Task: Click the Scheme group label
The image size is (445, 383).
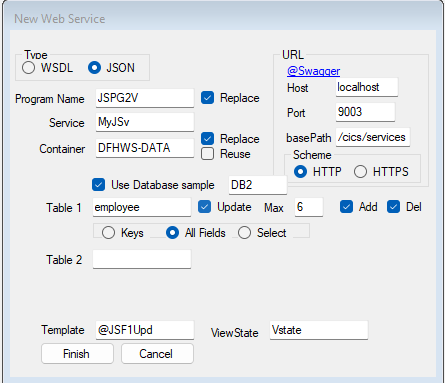Action: (x=312, y=155)
